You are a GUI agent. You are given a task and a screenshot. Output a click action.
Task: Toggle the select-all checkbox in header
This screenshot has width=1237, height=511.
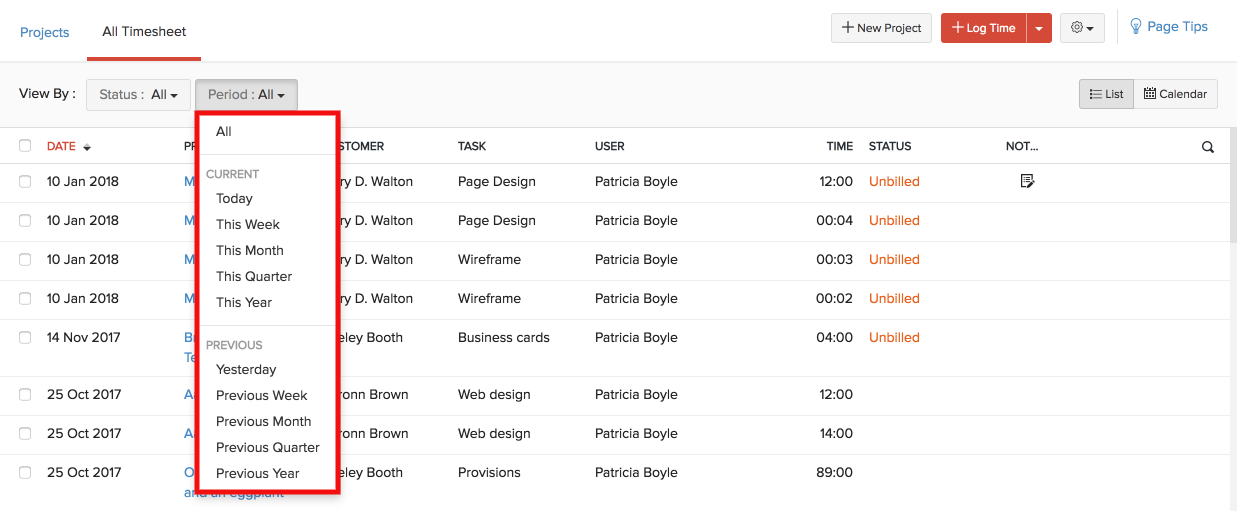point(25,146)
